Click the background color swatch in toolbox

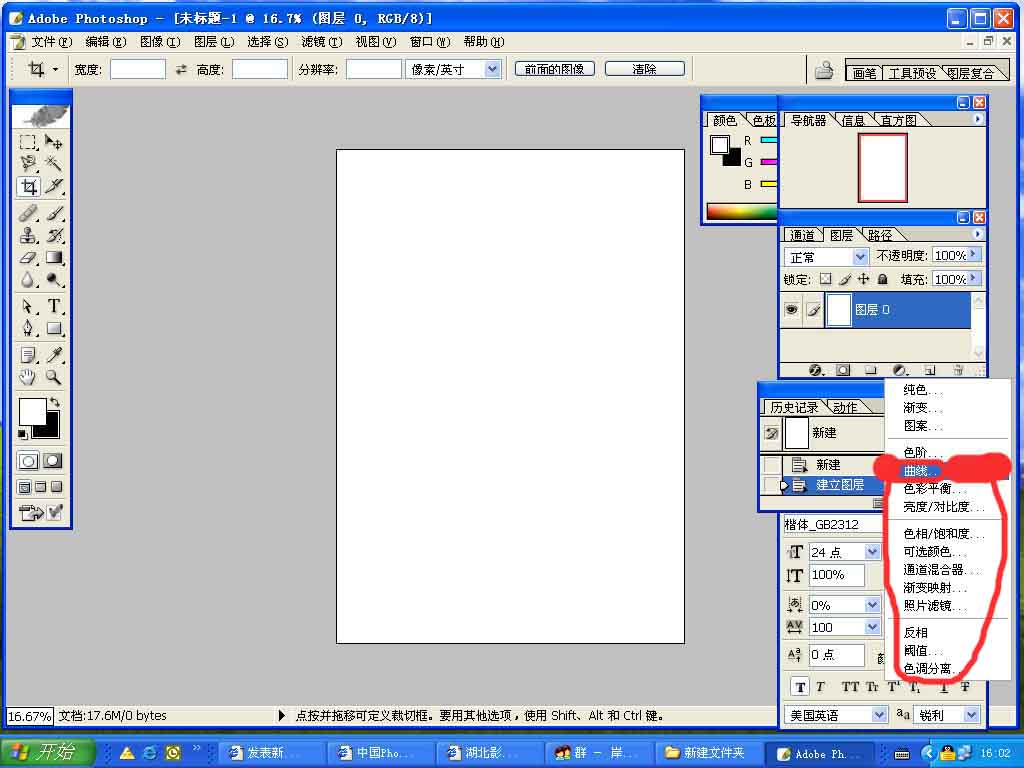tap(51, 429)
